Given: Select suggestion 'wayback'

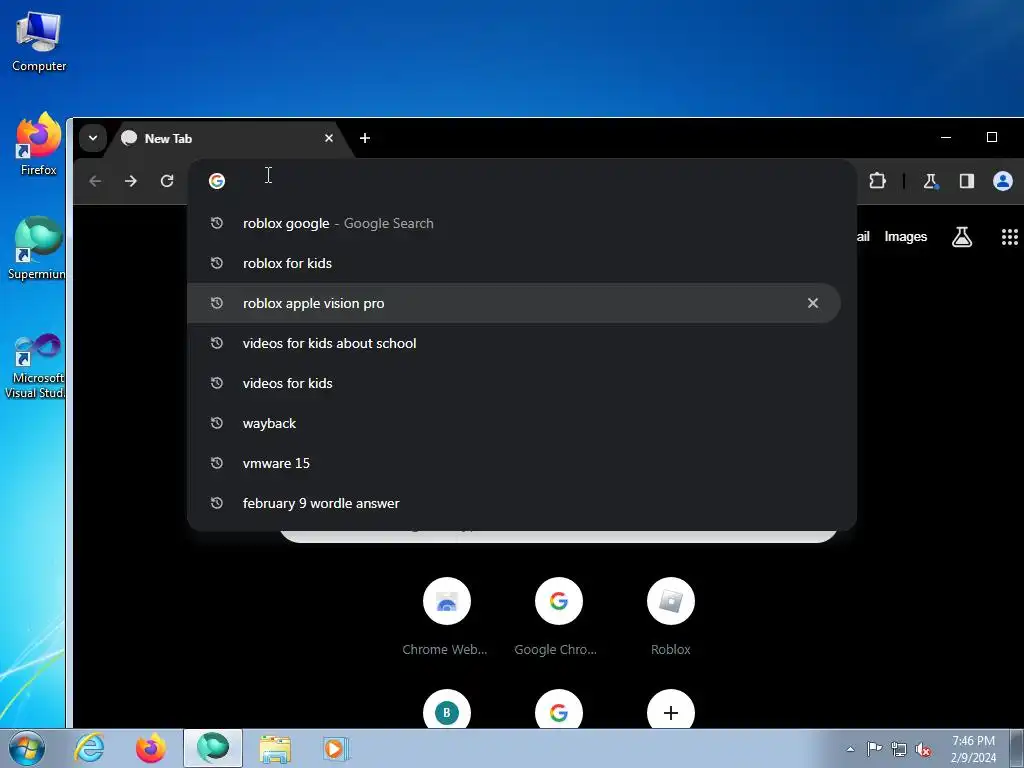Looking at the screenshot, I should pyautogui.click(x=514, y=423).
